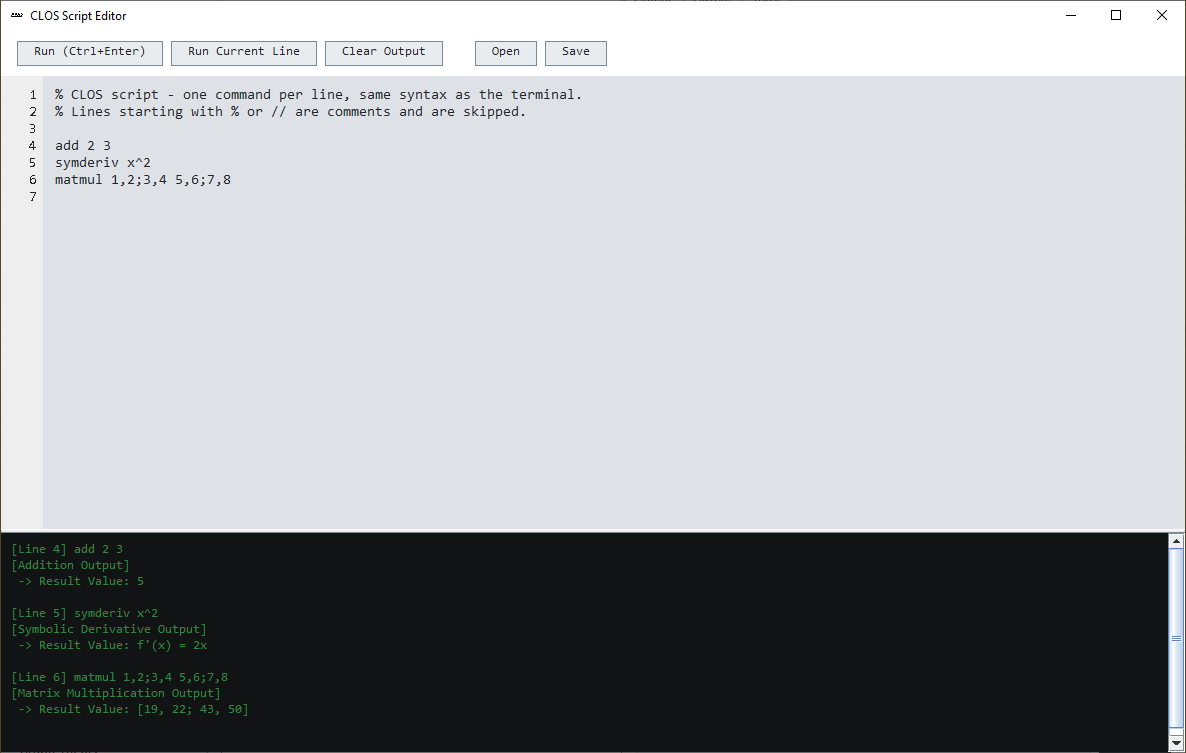The width and height of the screenshot is (1186, 753).
Task: Place cursor on 'symderiv x^2' line
Action: 103,163
